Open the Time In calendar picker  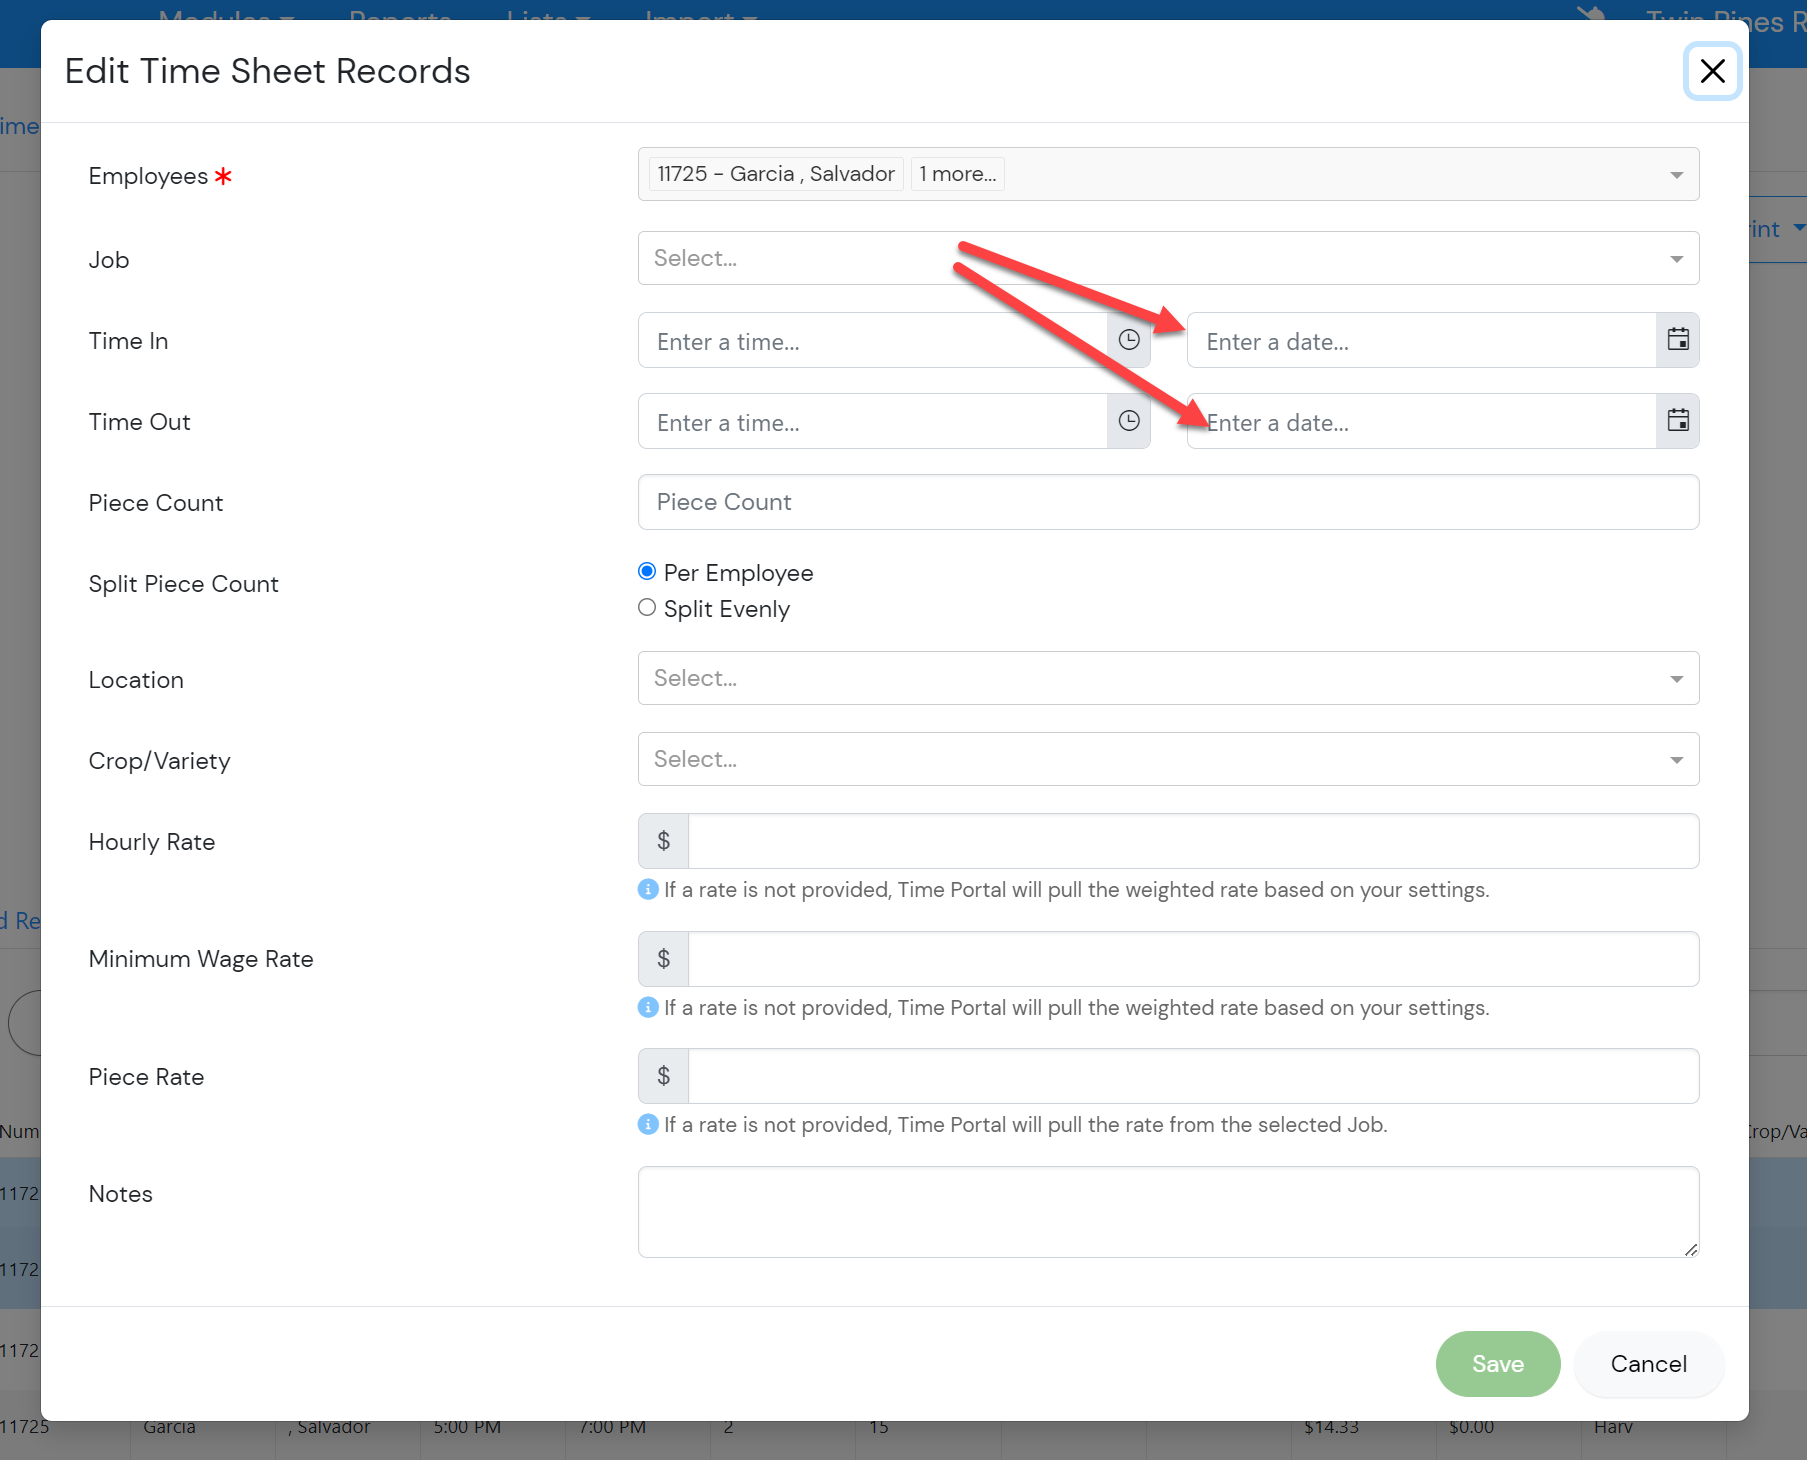click(1677, 341)
